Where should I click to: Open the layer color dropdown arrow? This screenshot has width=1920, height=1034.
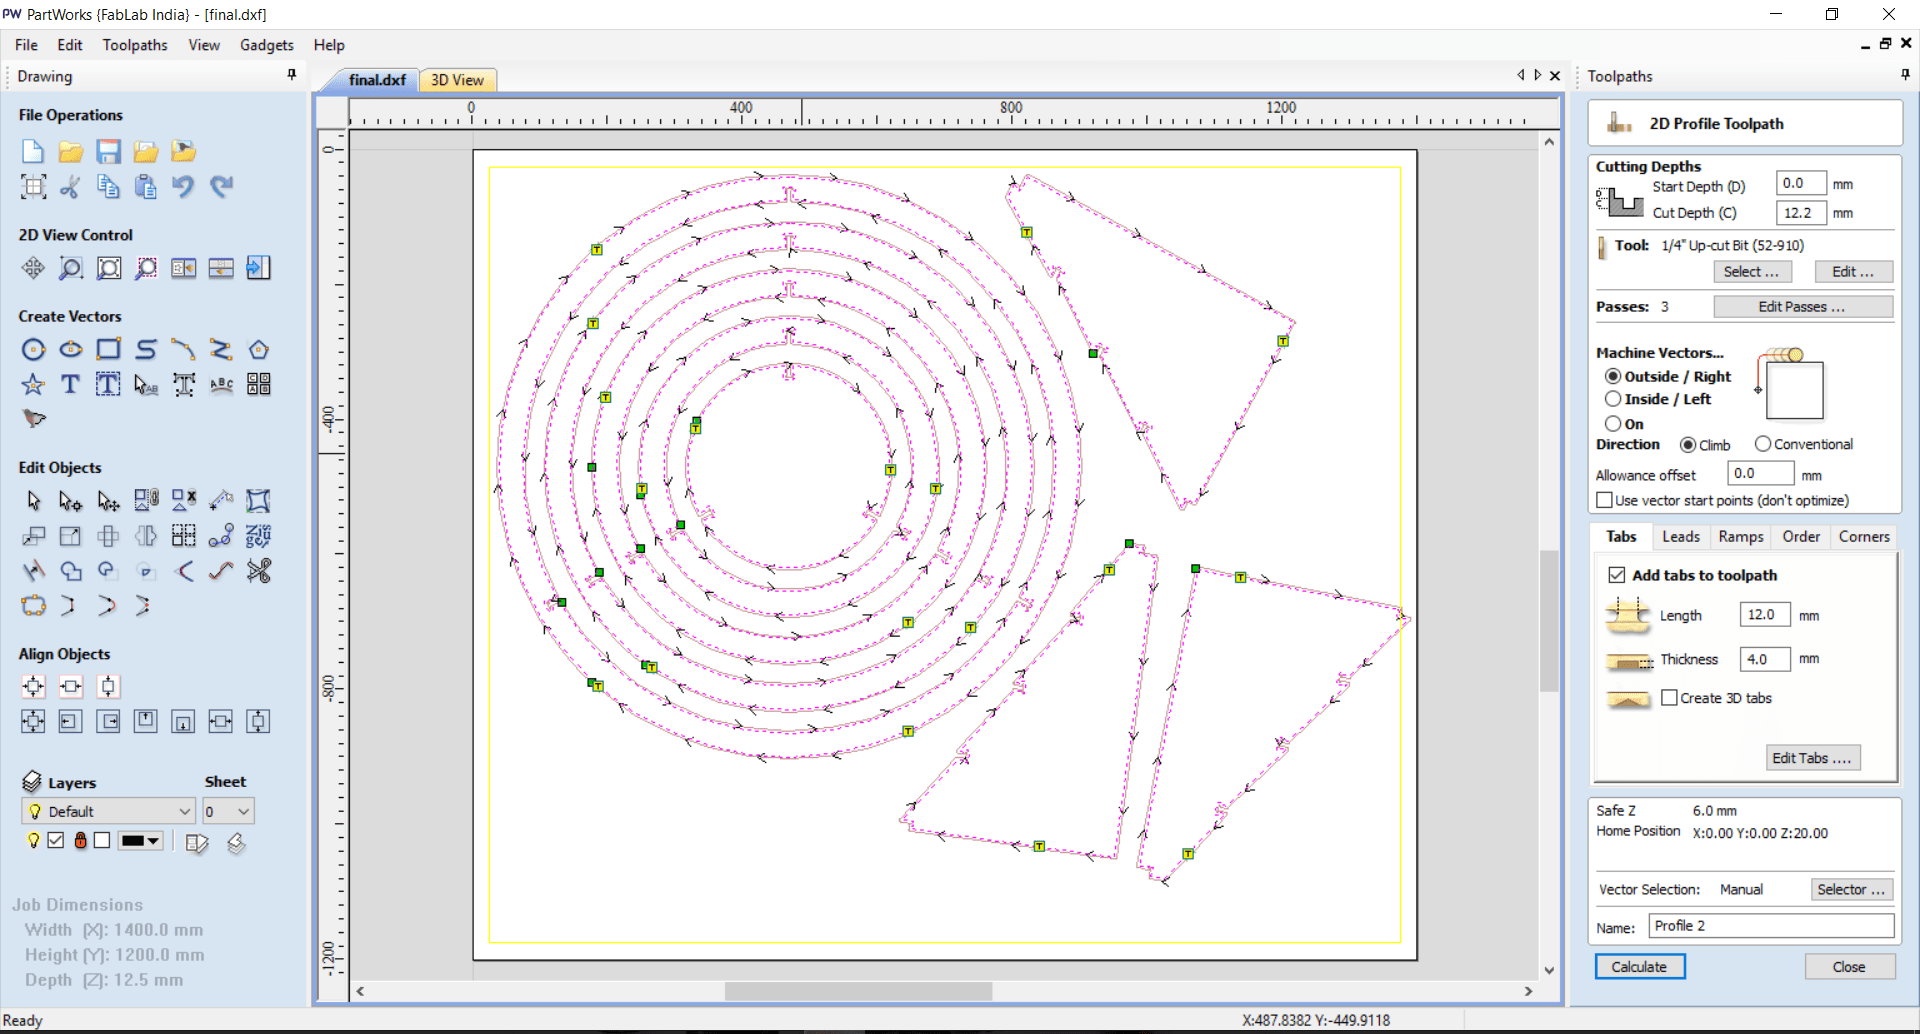click(x=153, y=841)
